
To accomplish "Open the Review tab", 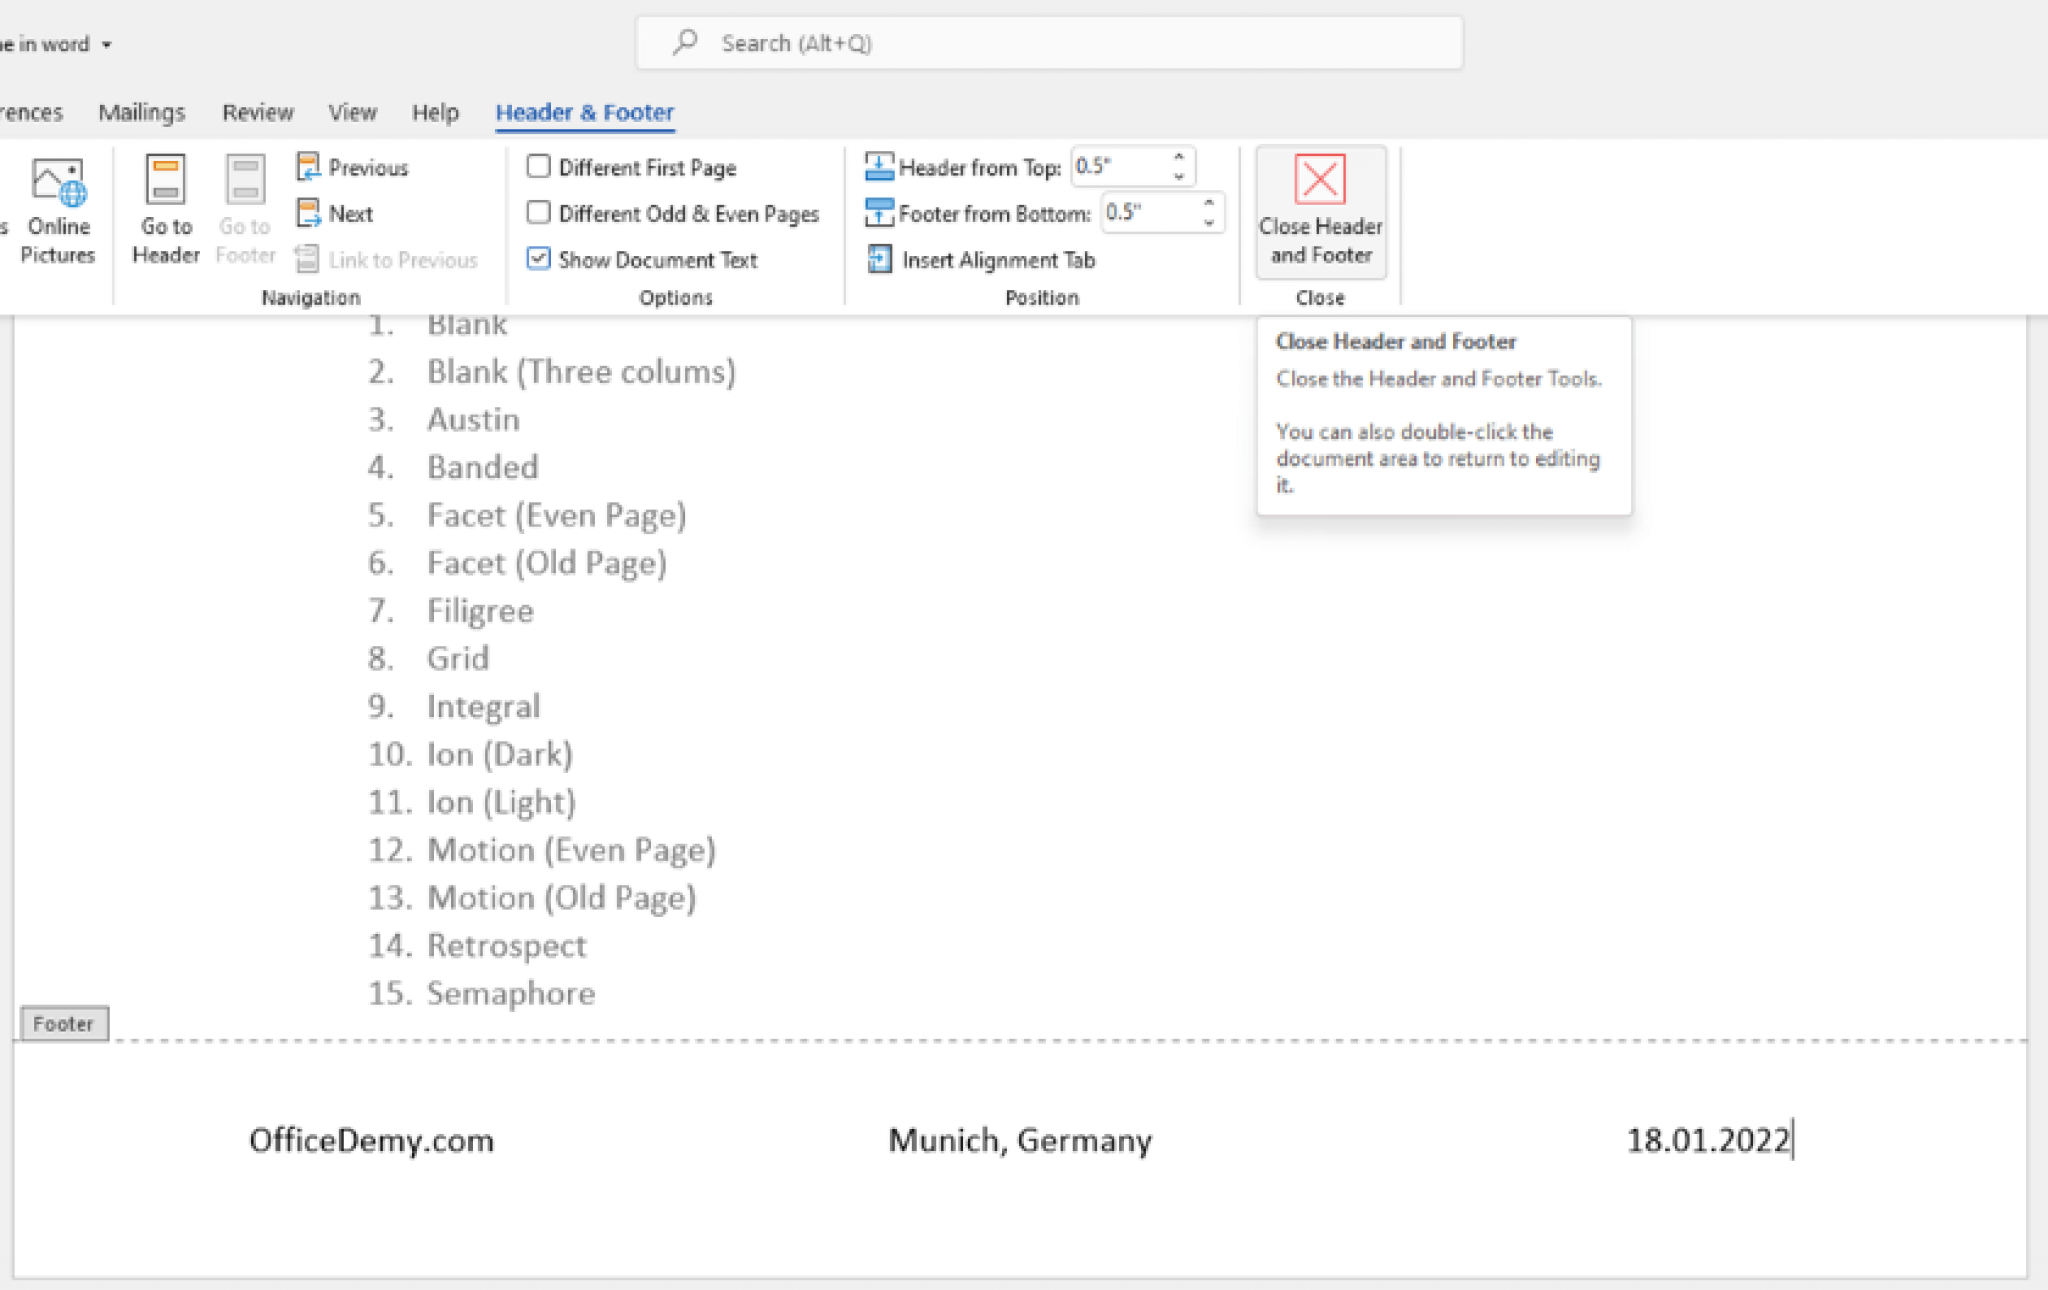I will [x=258, y=112].
